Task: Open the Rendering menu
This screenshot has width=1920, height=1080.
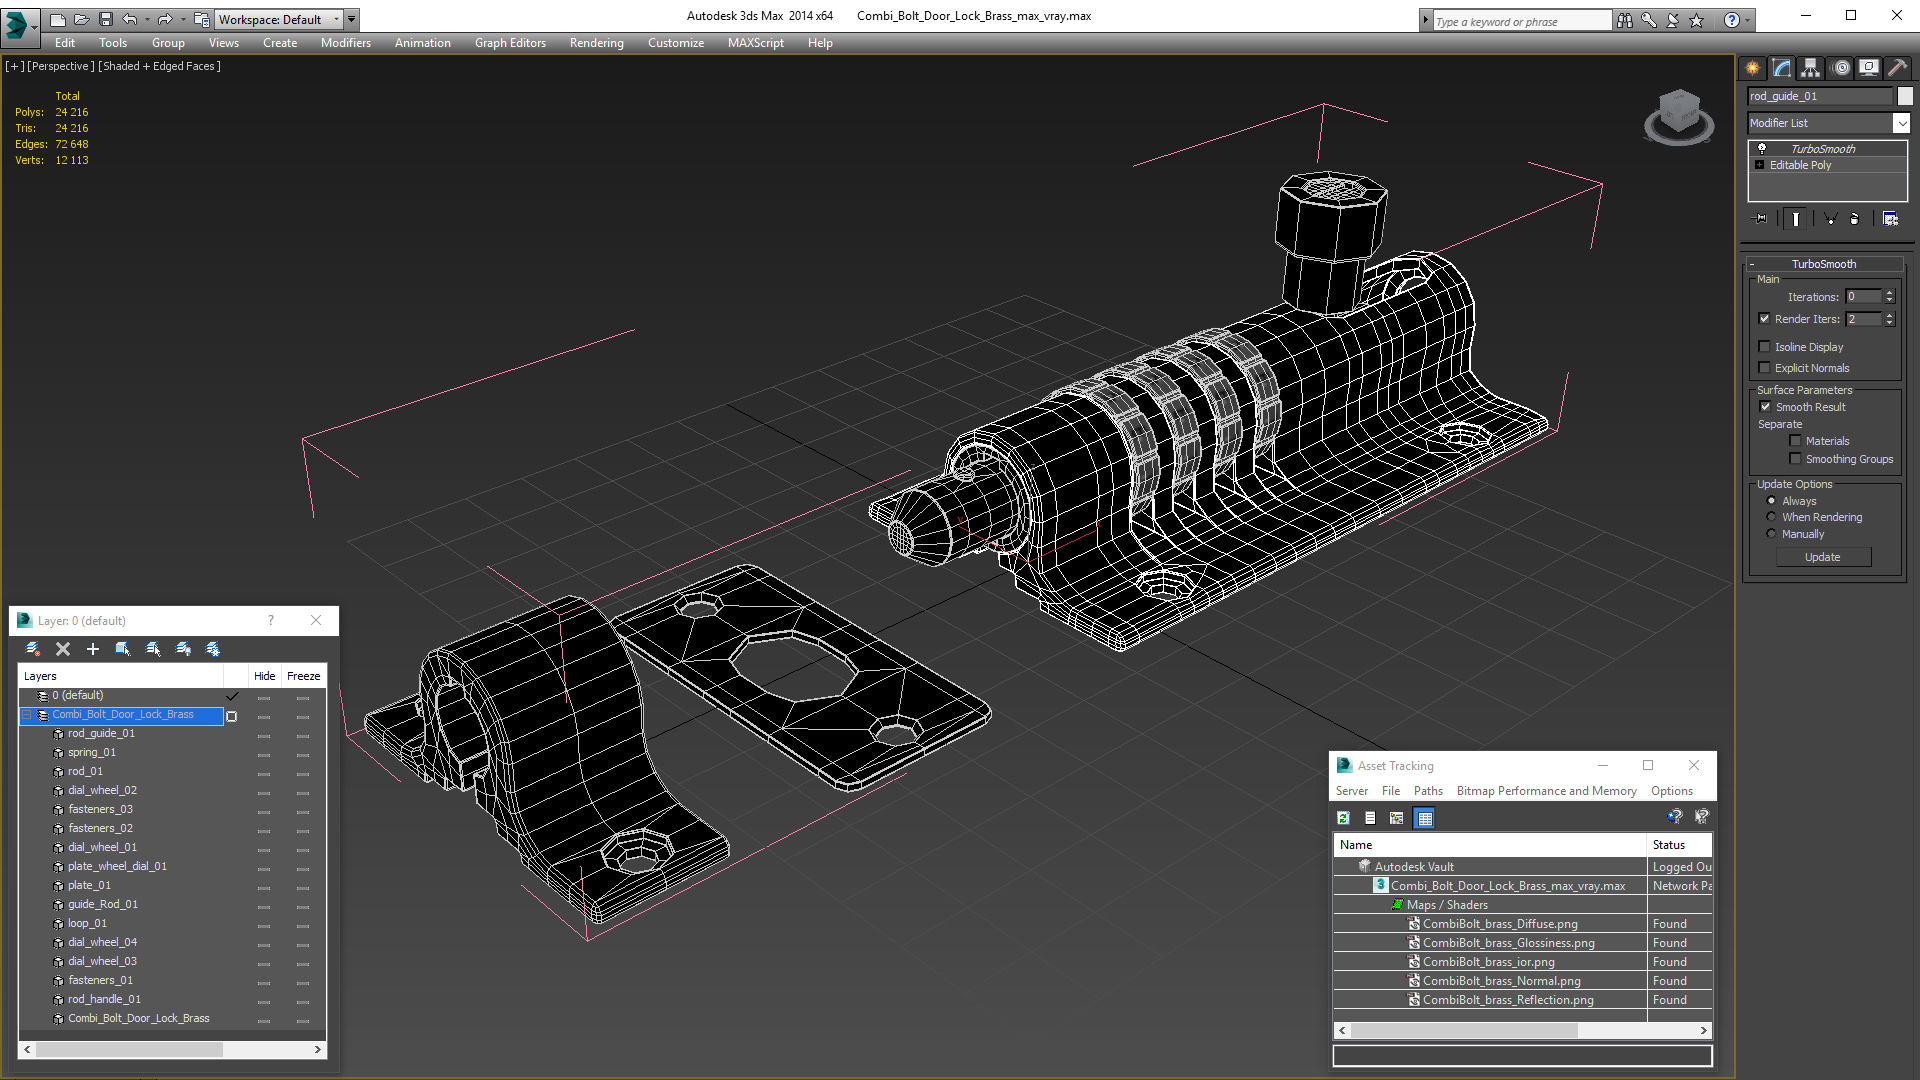Action: 596,43
